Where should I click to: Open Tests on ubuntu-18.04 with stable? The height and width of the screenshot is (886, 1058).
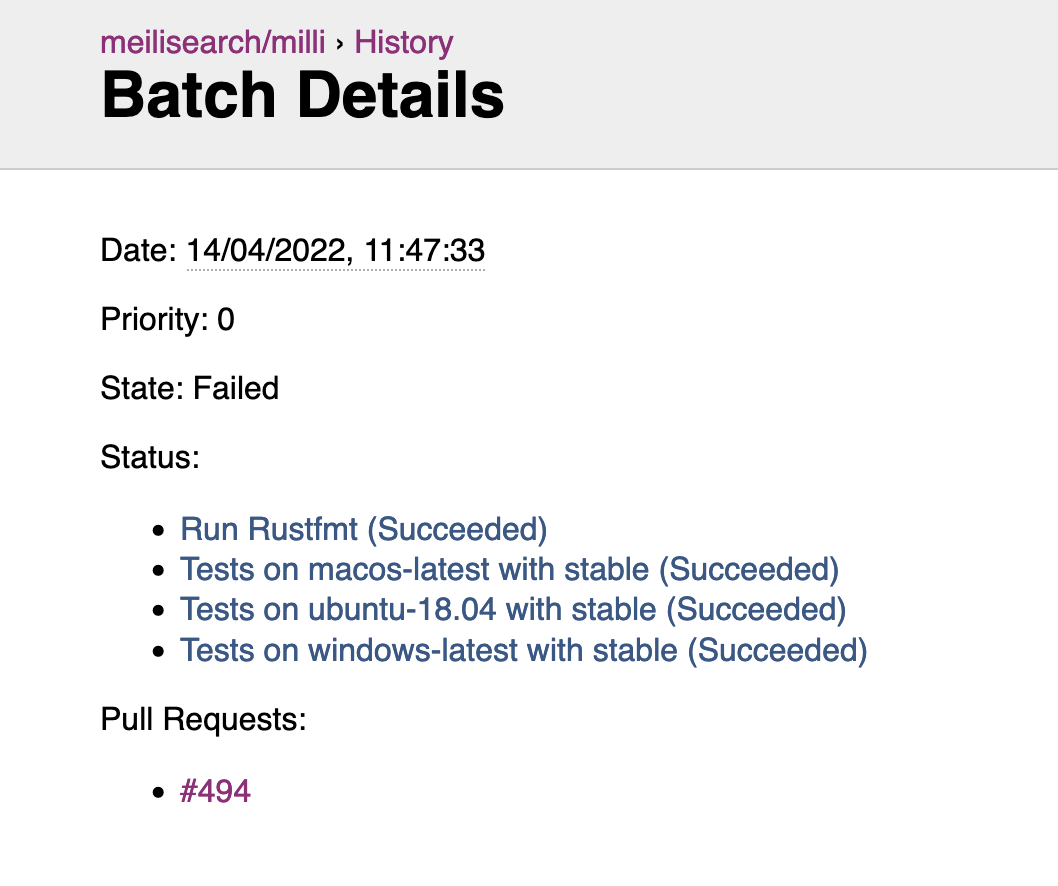[513, 609]
